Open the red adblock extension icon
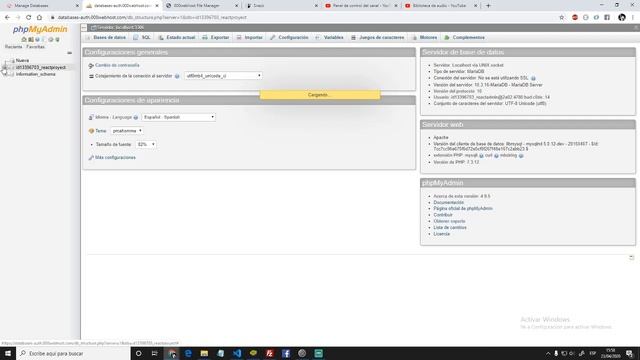The image size is (640, 360). [x=575, y=18]
